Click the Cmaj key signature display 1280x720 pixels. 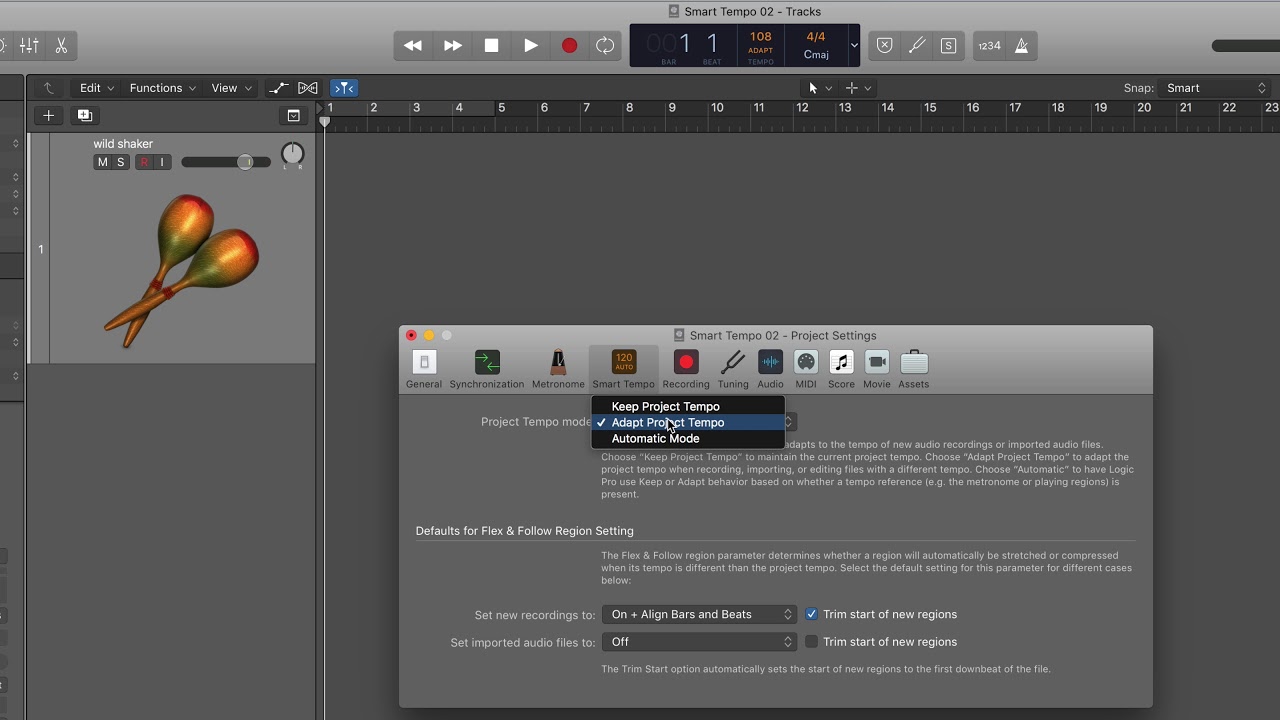[x=816, y=55]
